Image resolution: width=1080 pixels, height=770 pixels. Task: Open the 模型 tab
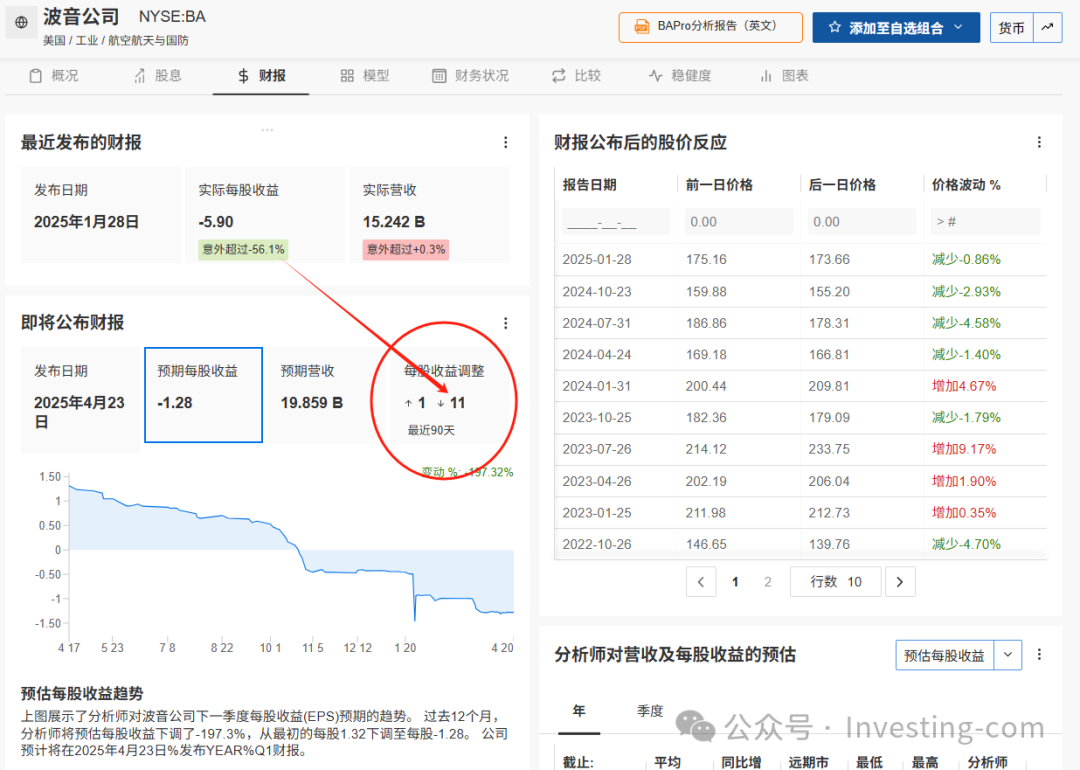(365, 76)
